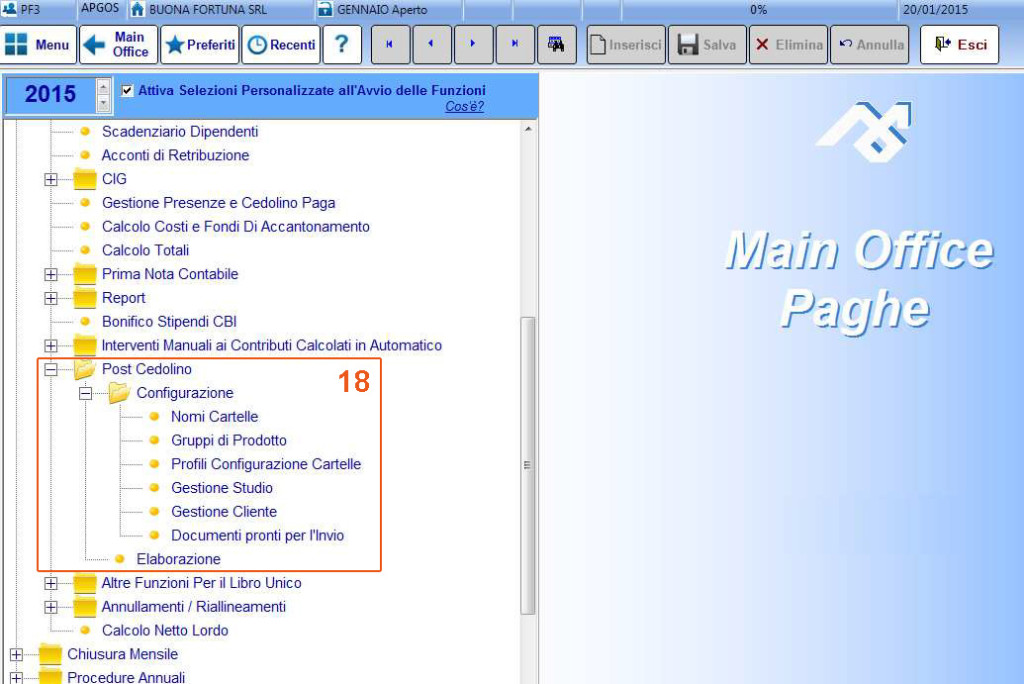Go to next record arrow
Screen dimensions: 1024x684
(x=473, y=44)
